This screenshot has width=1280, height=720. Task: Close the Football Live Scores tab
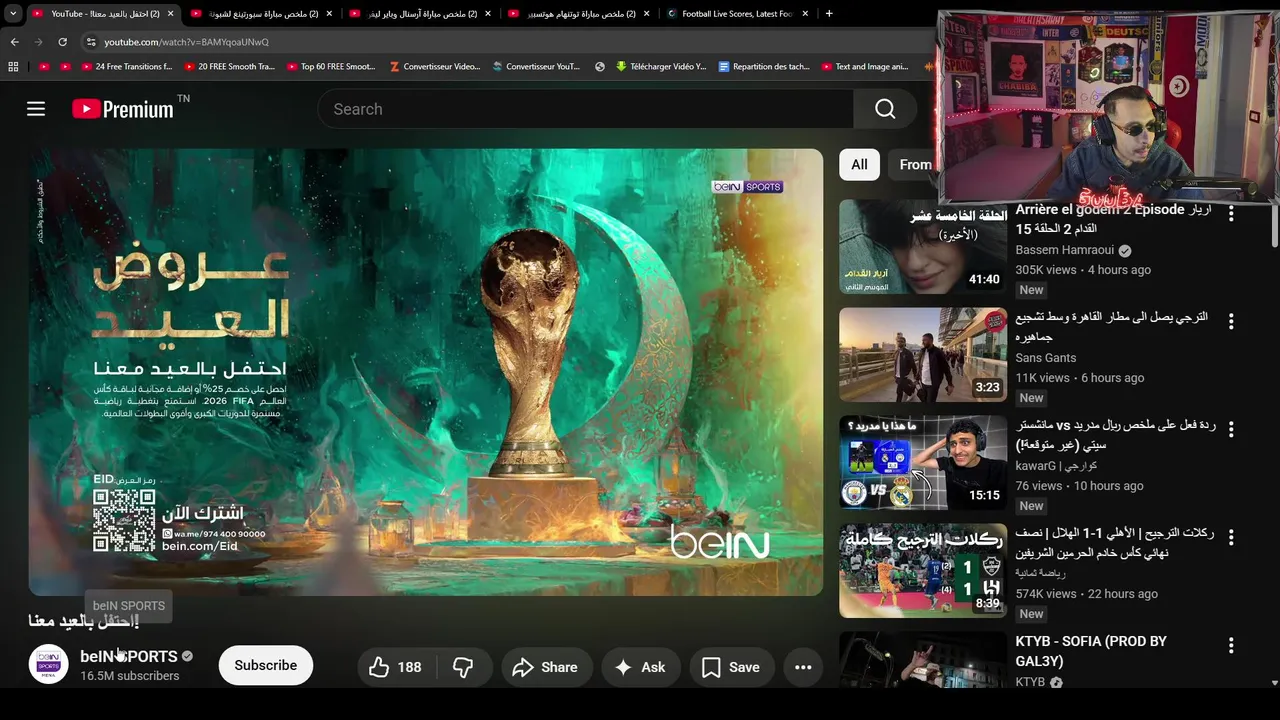point(806,14)
